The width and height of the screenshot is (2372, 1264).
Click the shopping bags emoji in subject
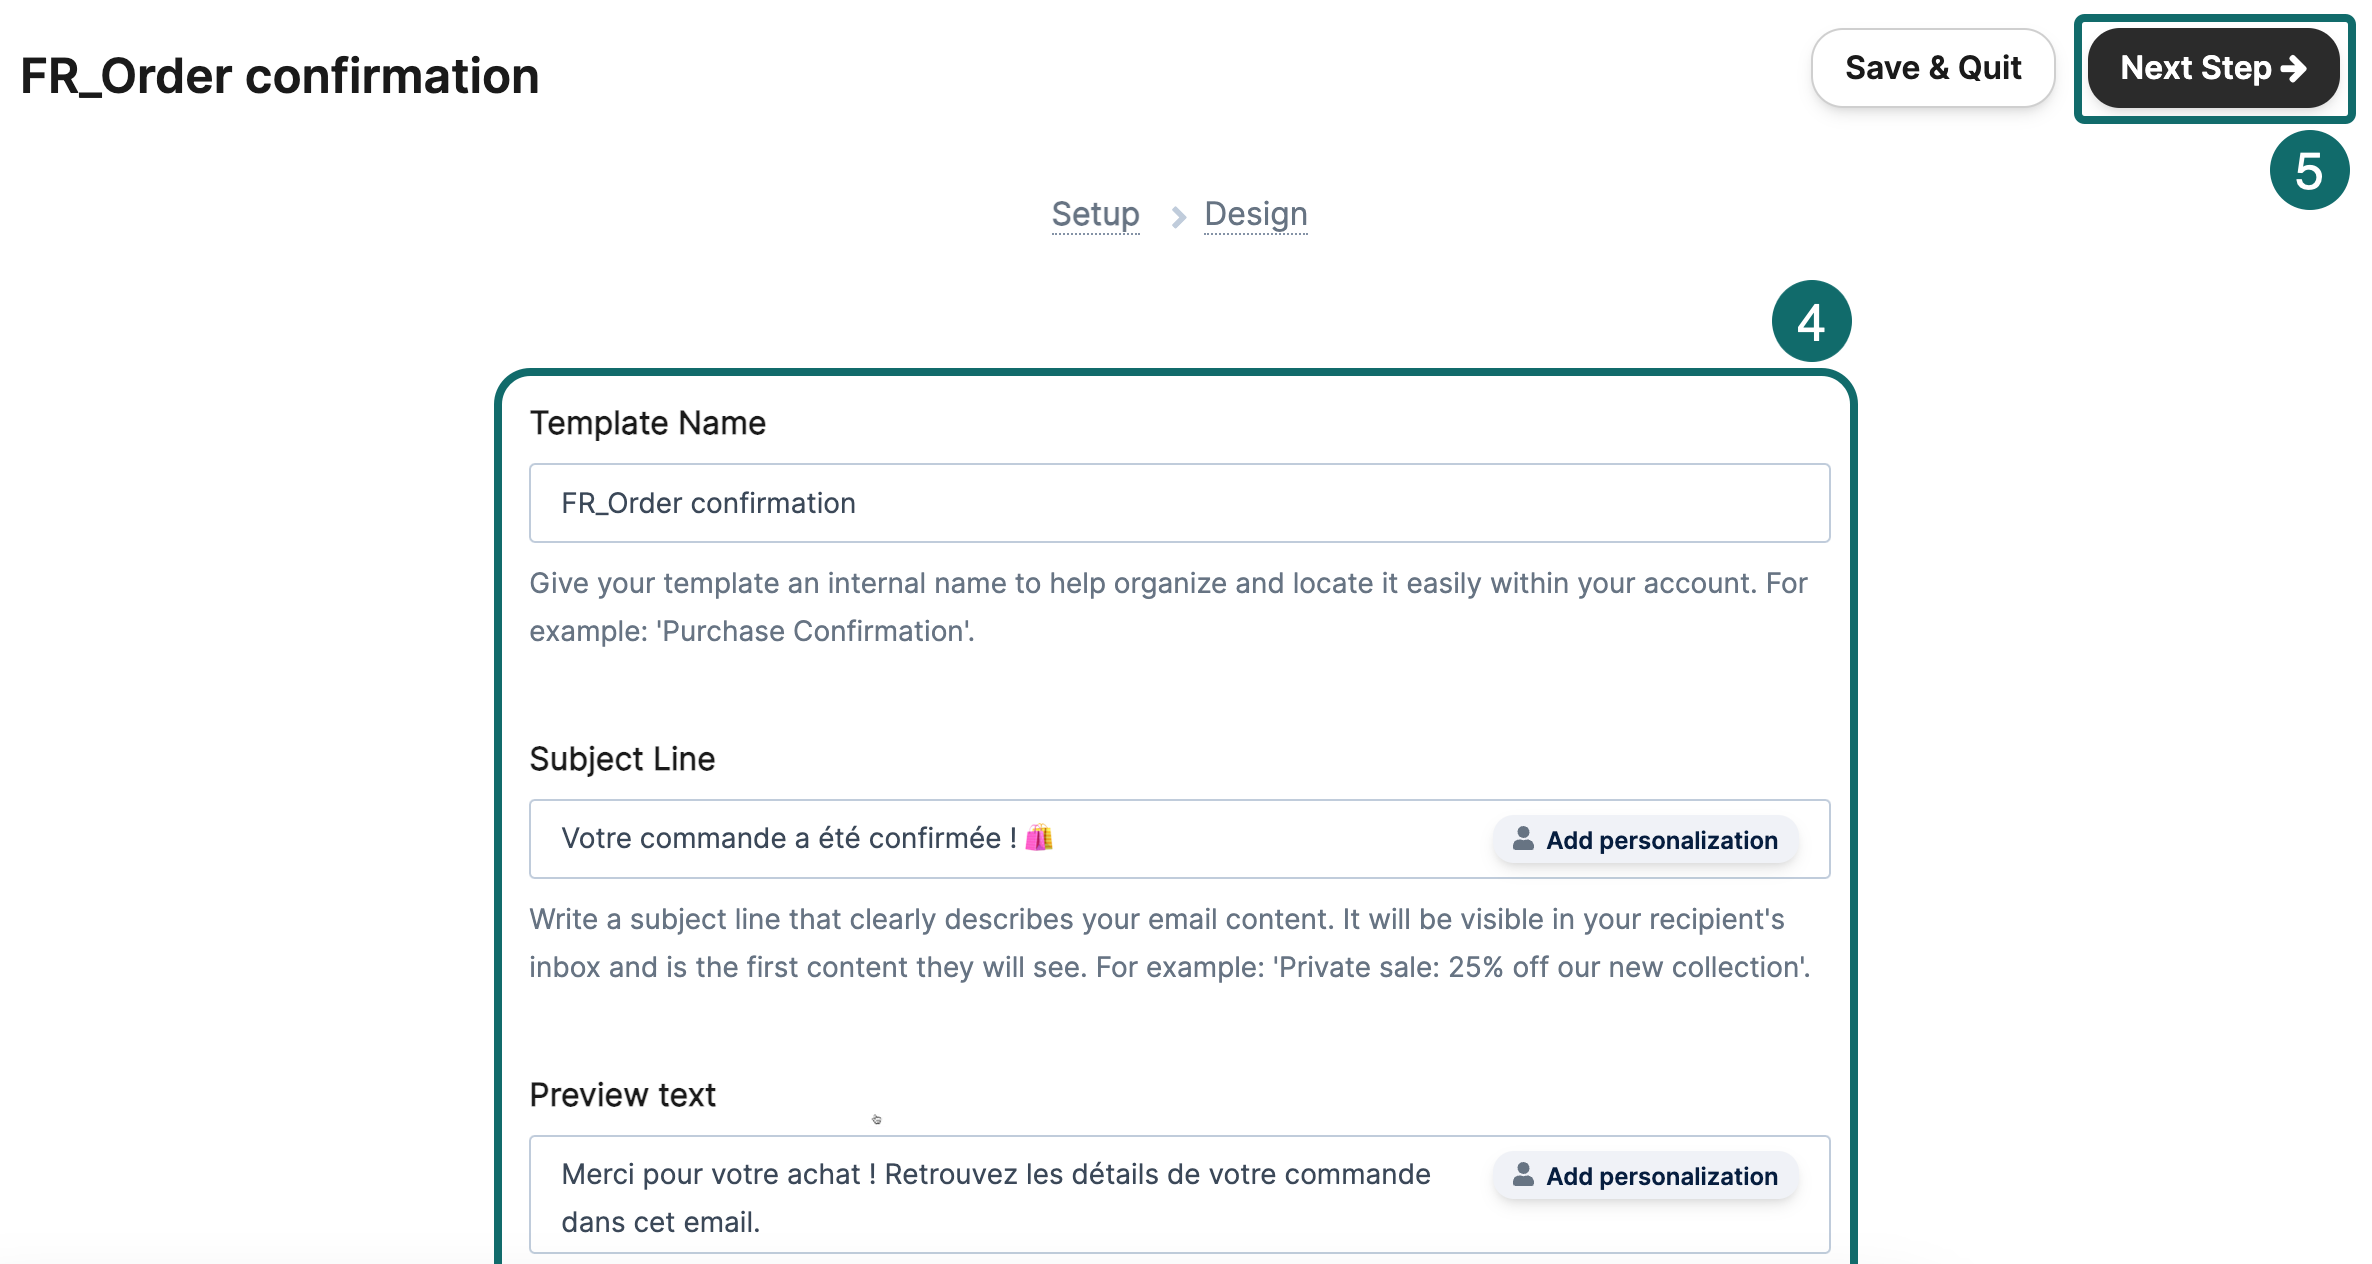click(x=1039, y=837)
